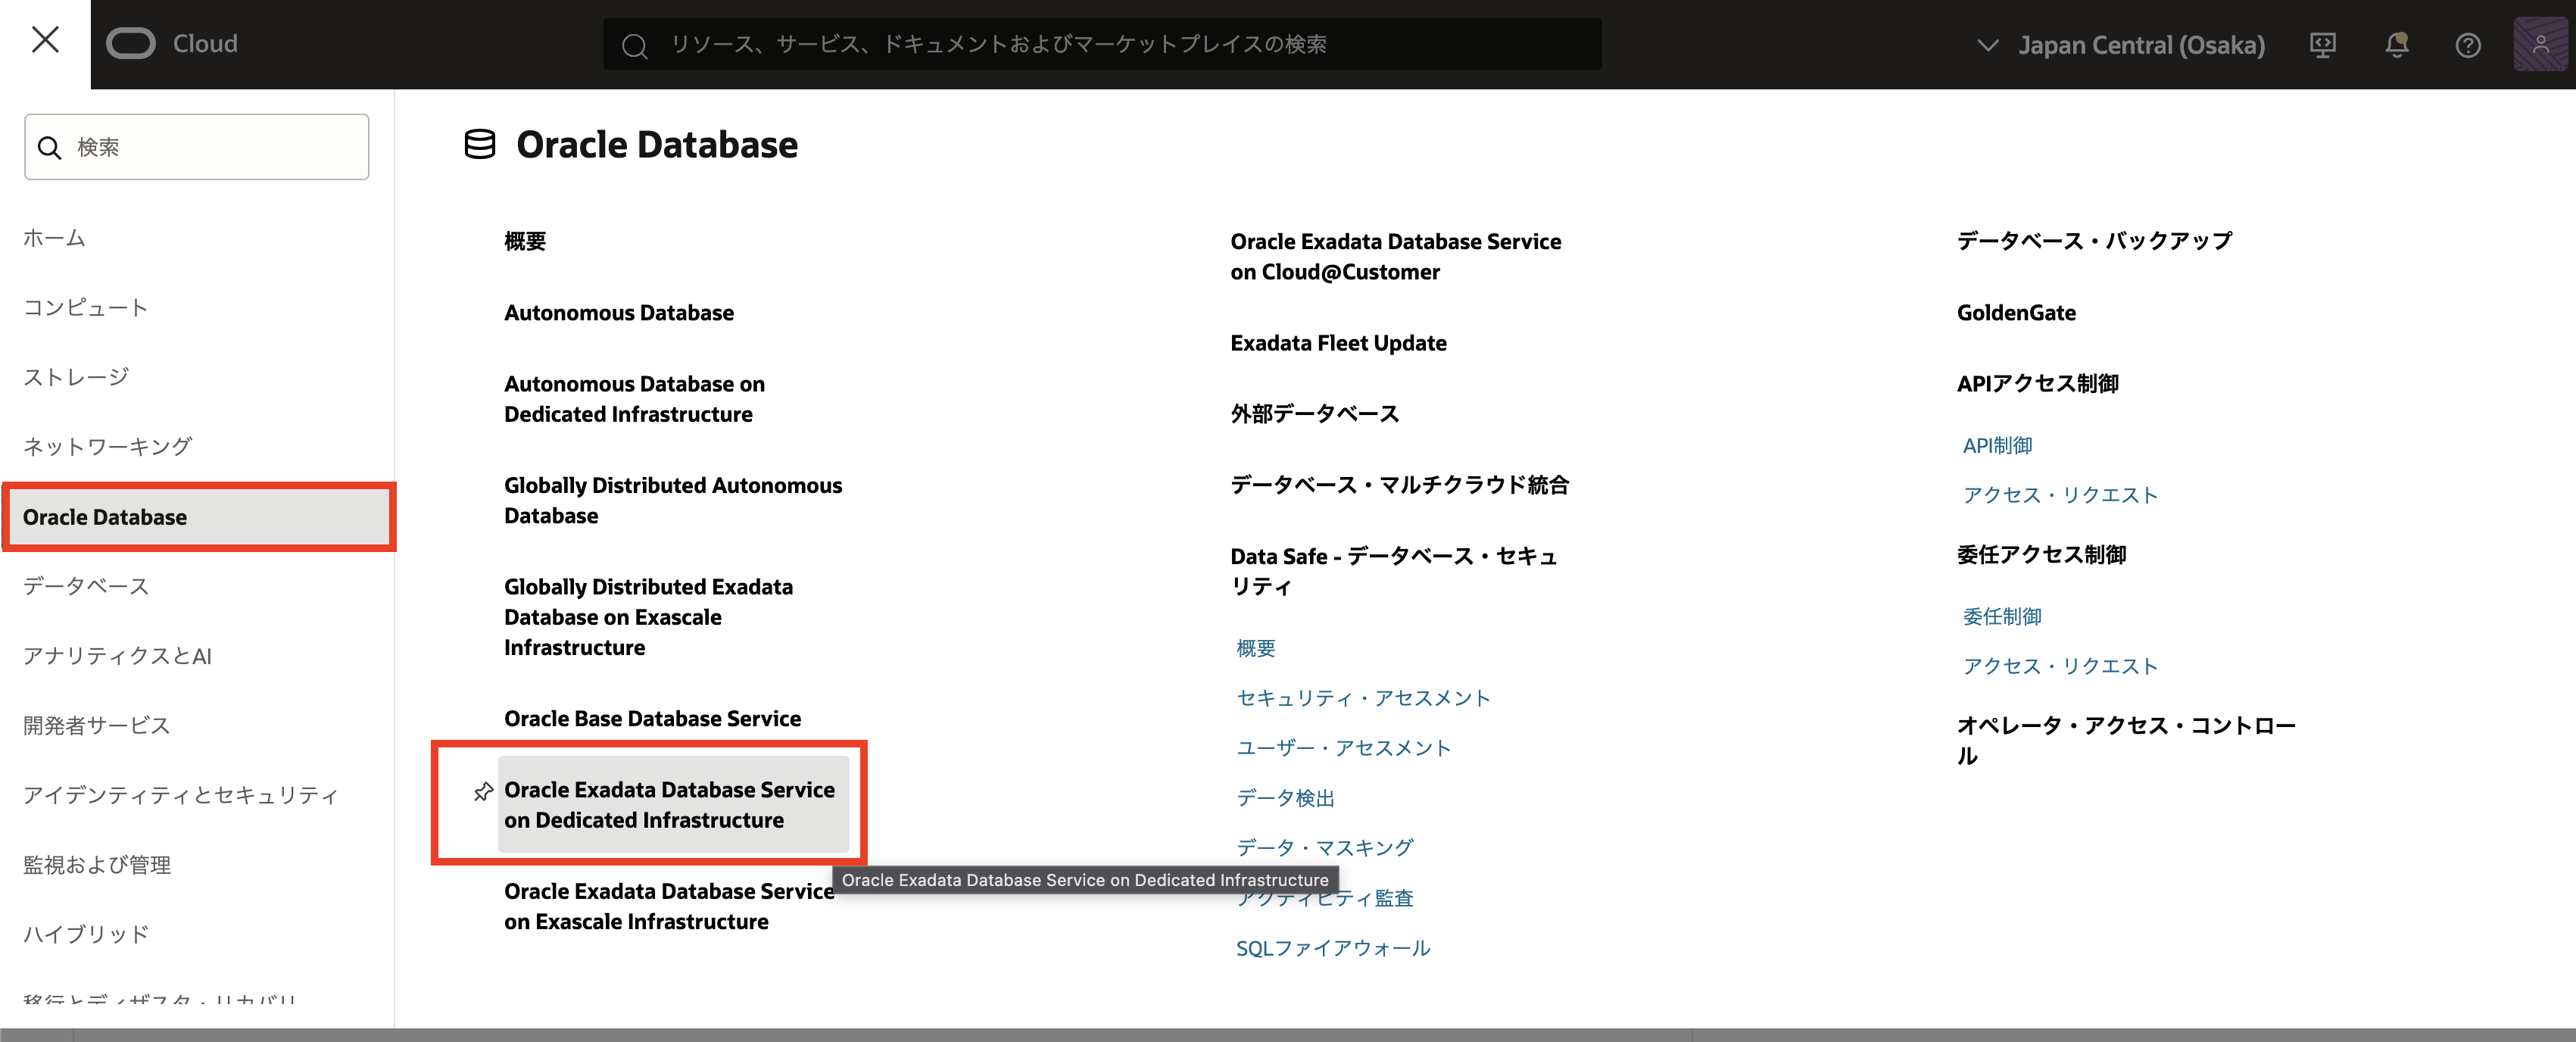Open Autonomous Database service
Screen dimensions: 2576x1042
tap(618, 313)
